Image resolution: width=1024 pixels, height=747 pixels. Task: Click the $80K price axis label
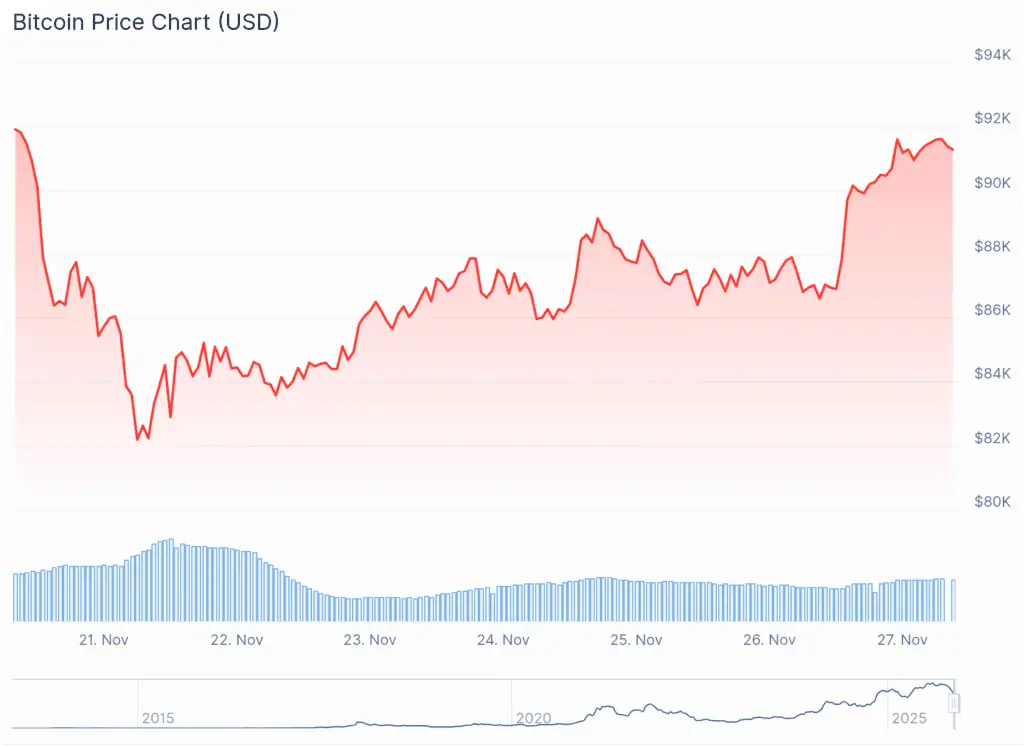pos(993,502)
